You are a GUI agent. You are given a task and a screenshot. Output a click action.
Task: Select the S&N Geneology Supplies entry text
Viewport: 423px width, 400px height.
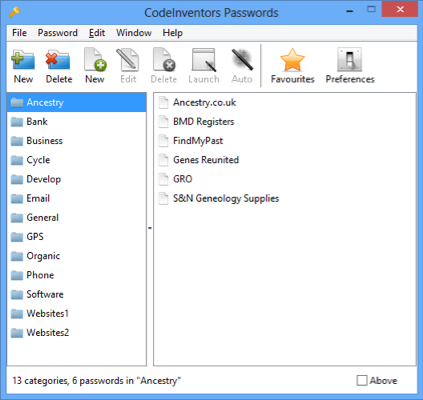(226, 198)
